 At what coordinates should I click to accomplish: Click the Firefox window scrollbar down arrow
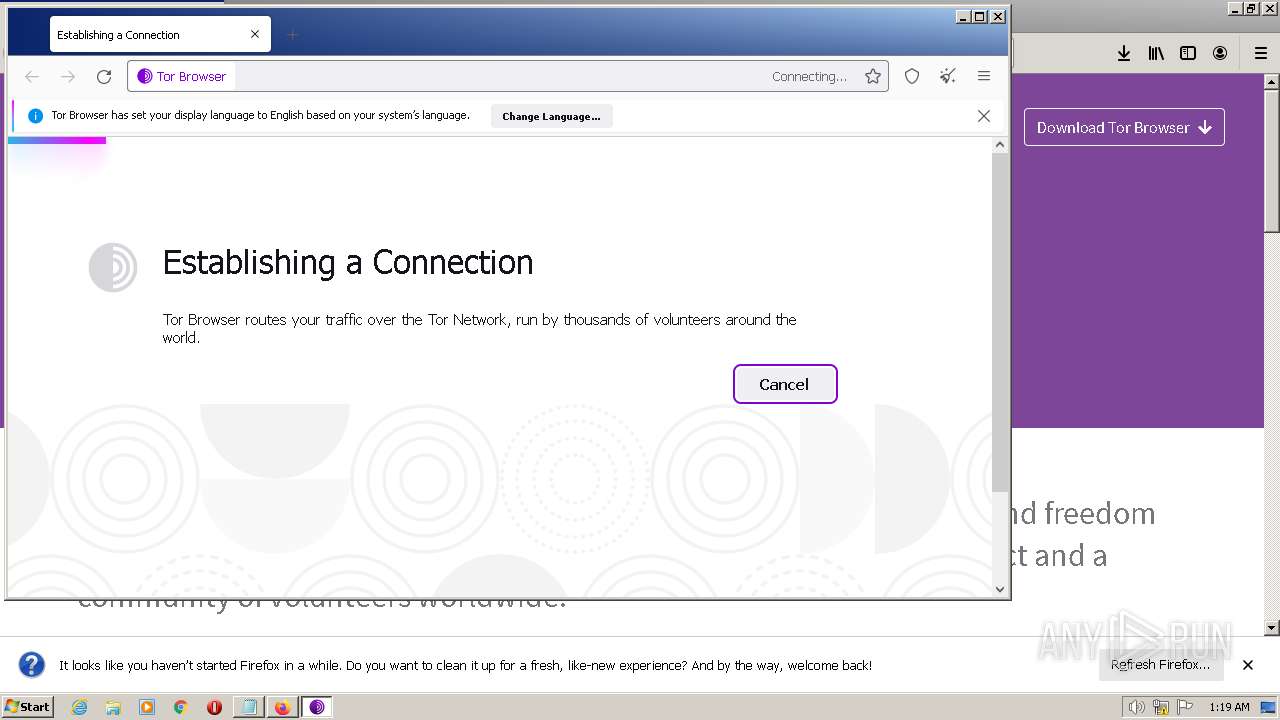(1272, 628)
